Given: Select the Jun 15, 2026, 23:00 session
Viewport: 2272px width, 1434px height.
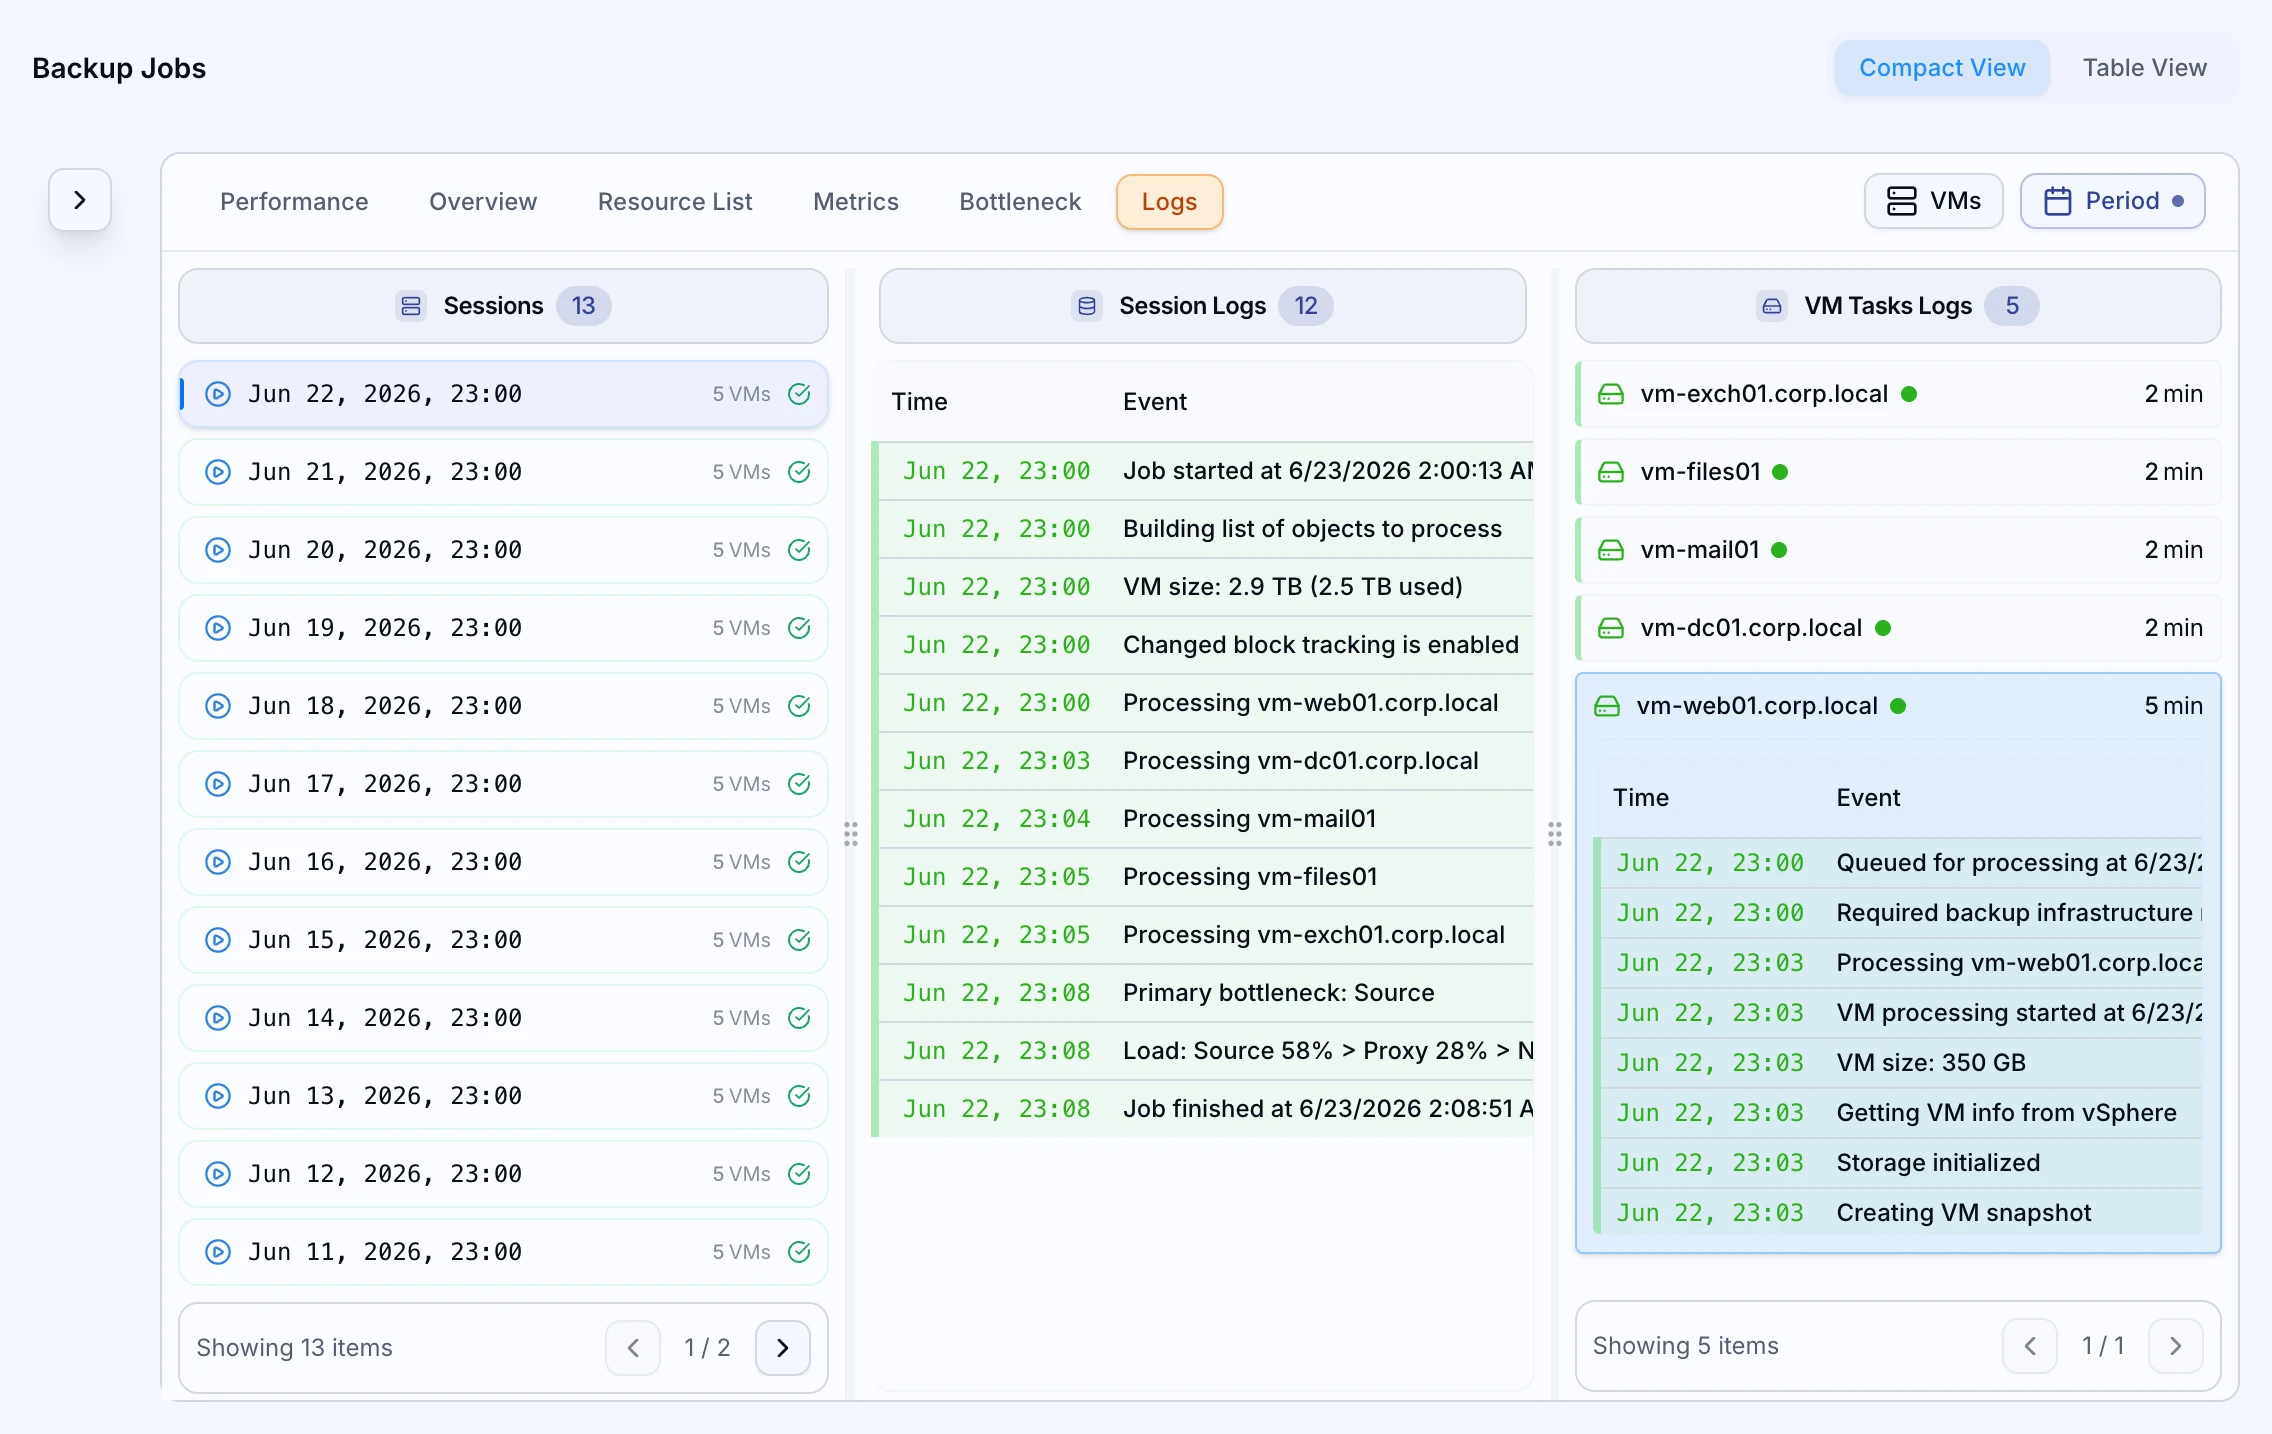Looking at the screenshot, I should coord(503,940).
